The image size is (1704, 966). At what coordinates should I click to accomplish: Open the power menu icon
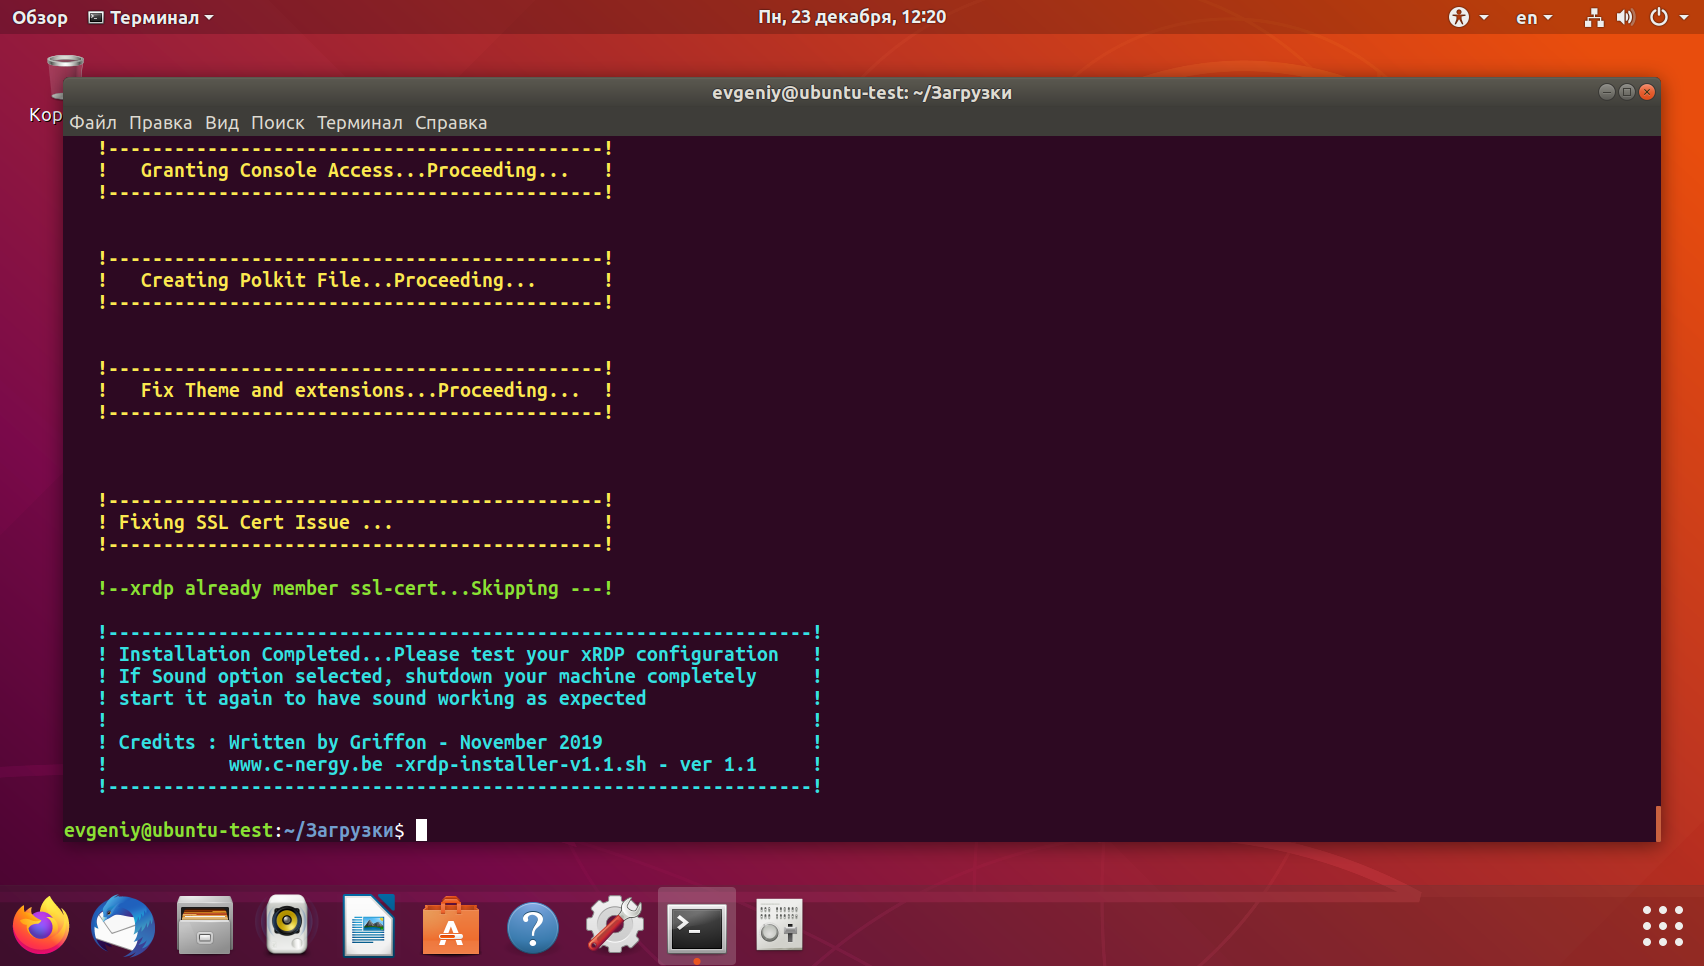click(x=1659, y=17)
